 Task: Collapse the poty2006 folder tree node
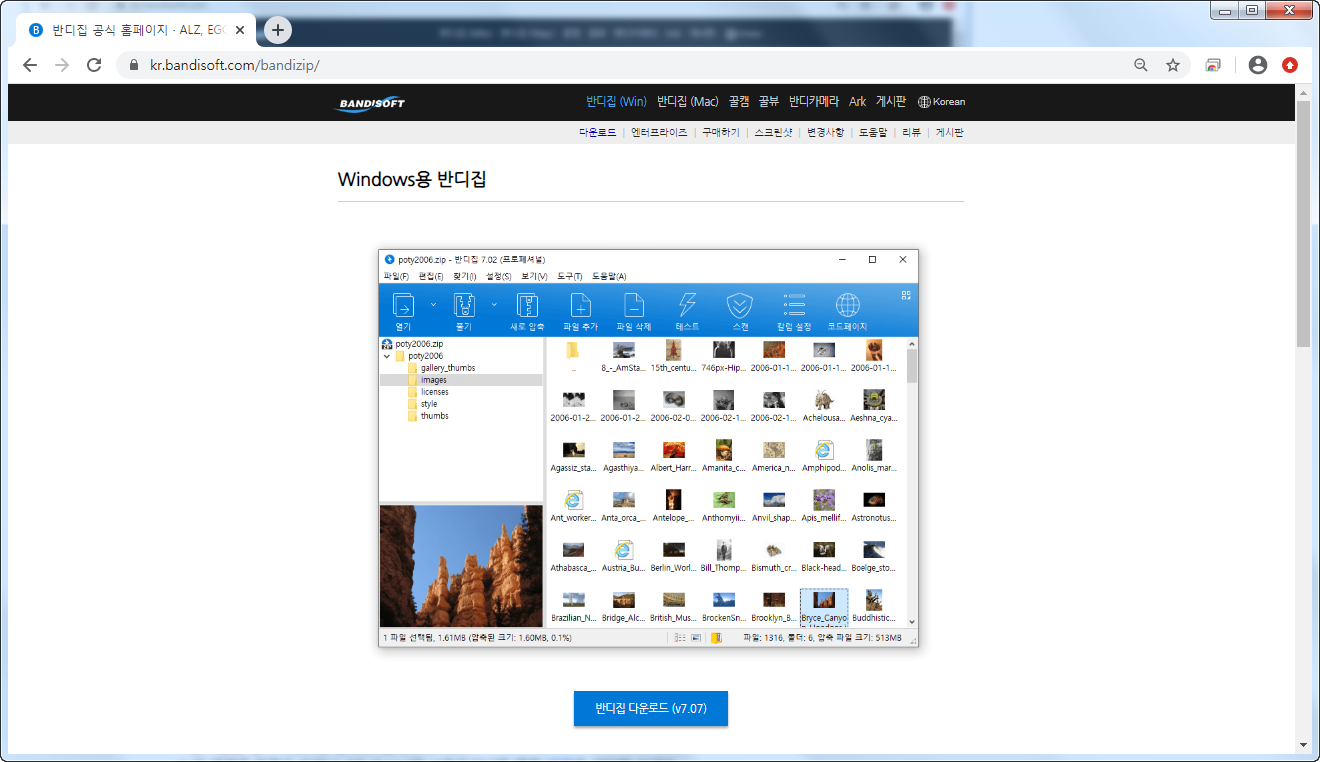click(x=387, y=356)
